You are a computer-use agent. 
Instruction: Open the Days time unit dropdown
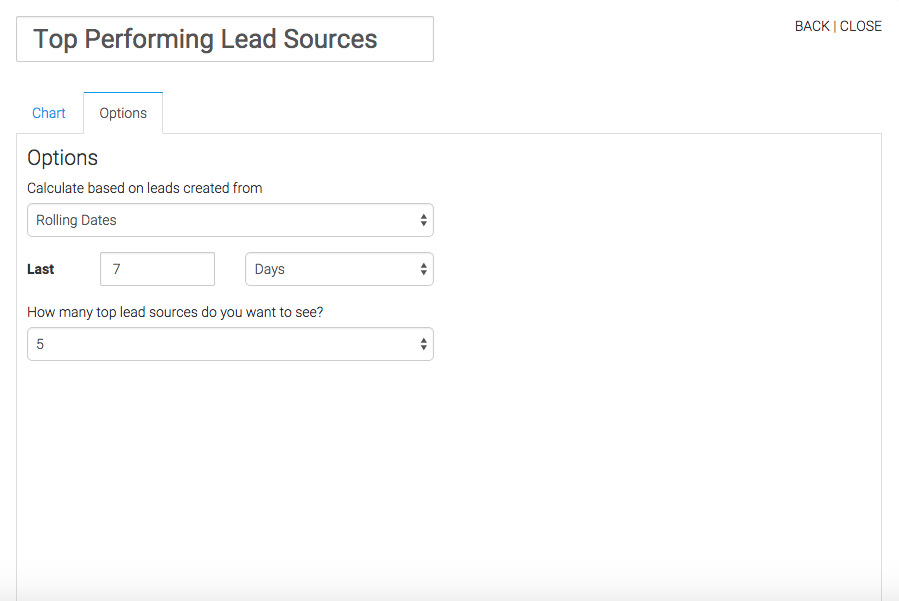click(339, 269)
